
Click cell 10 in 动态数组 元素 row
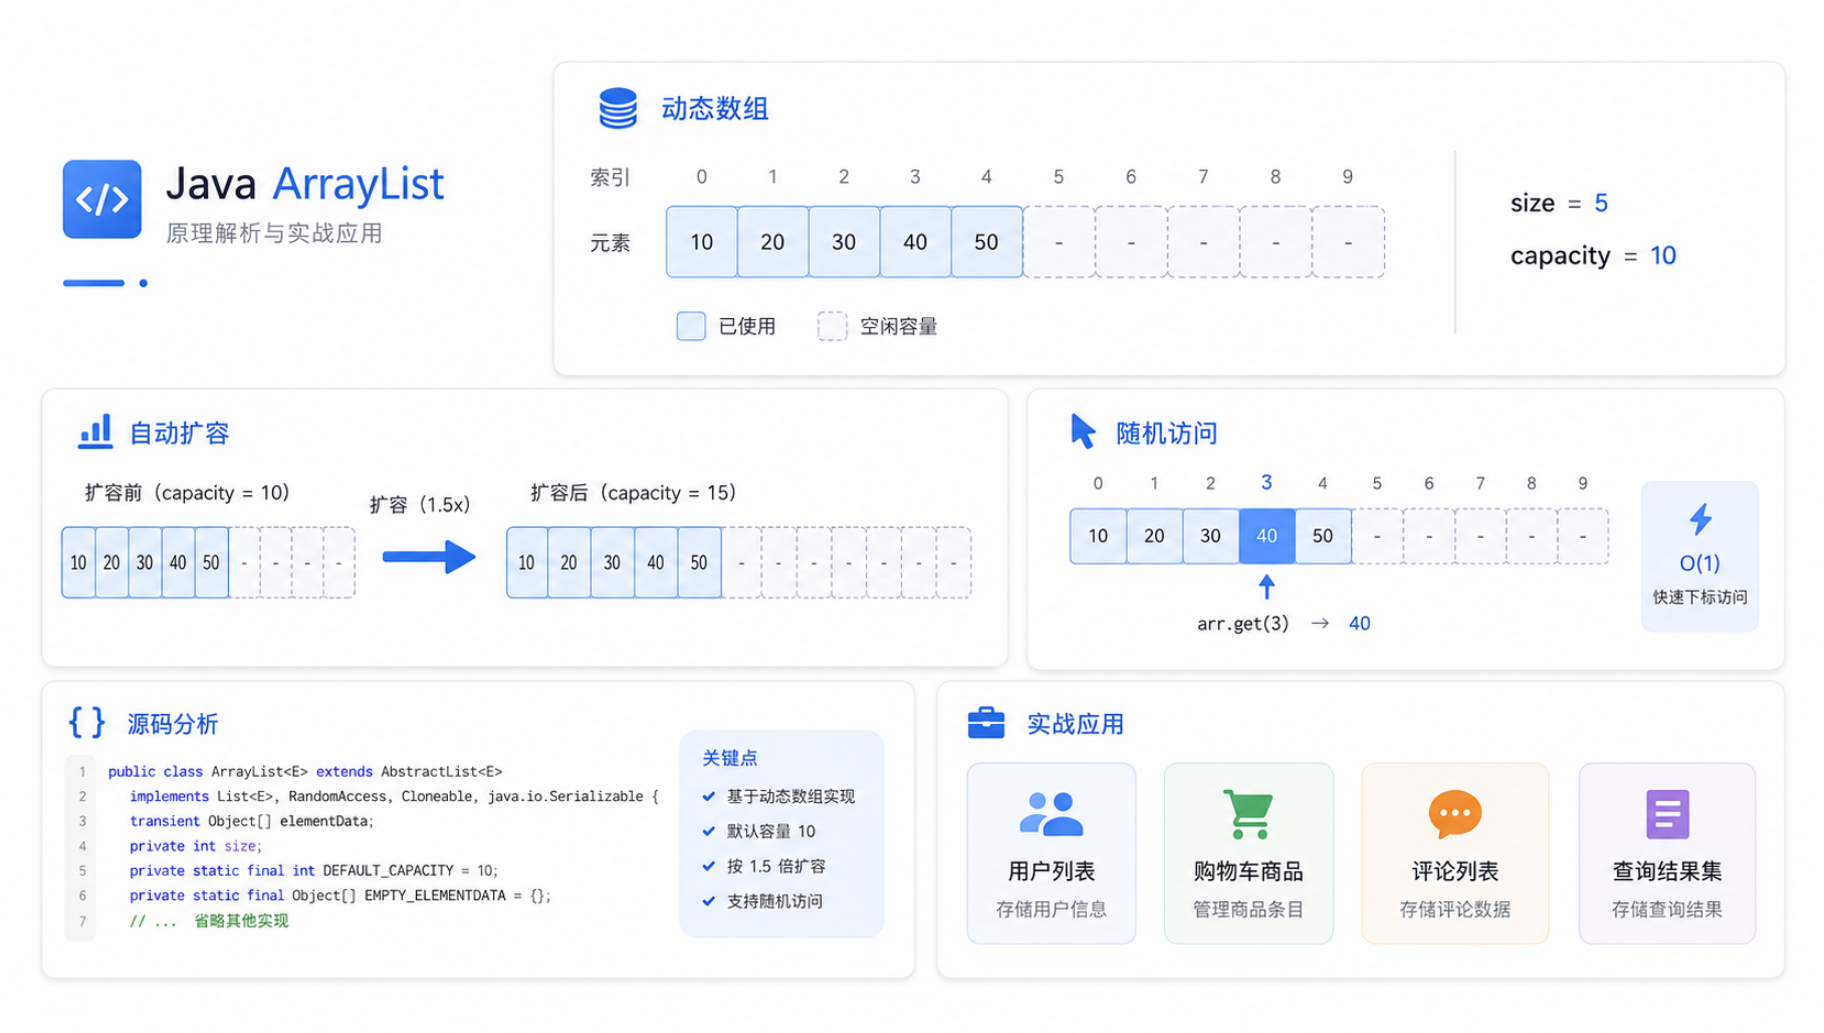[x=702, y=242]
